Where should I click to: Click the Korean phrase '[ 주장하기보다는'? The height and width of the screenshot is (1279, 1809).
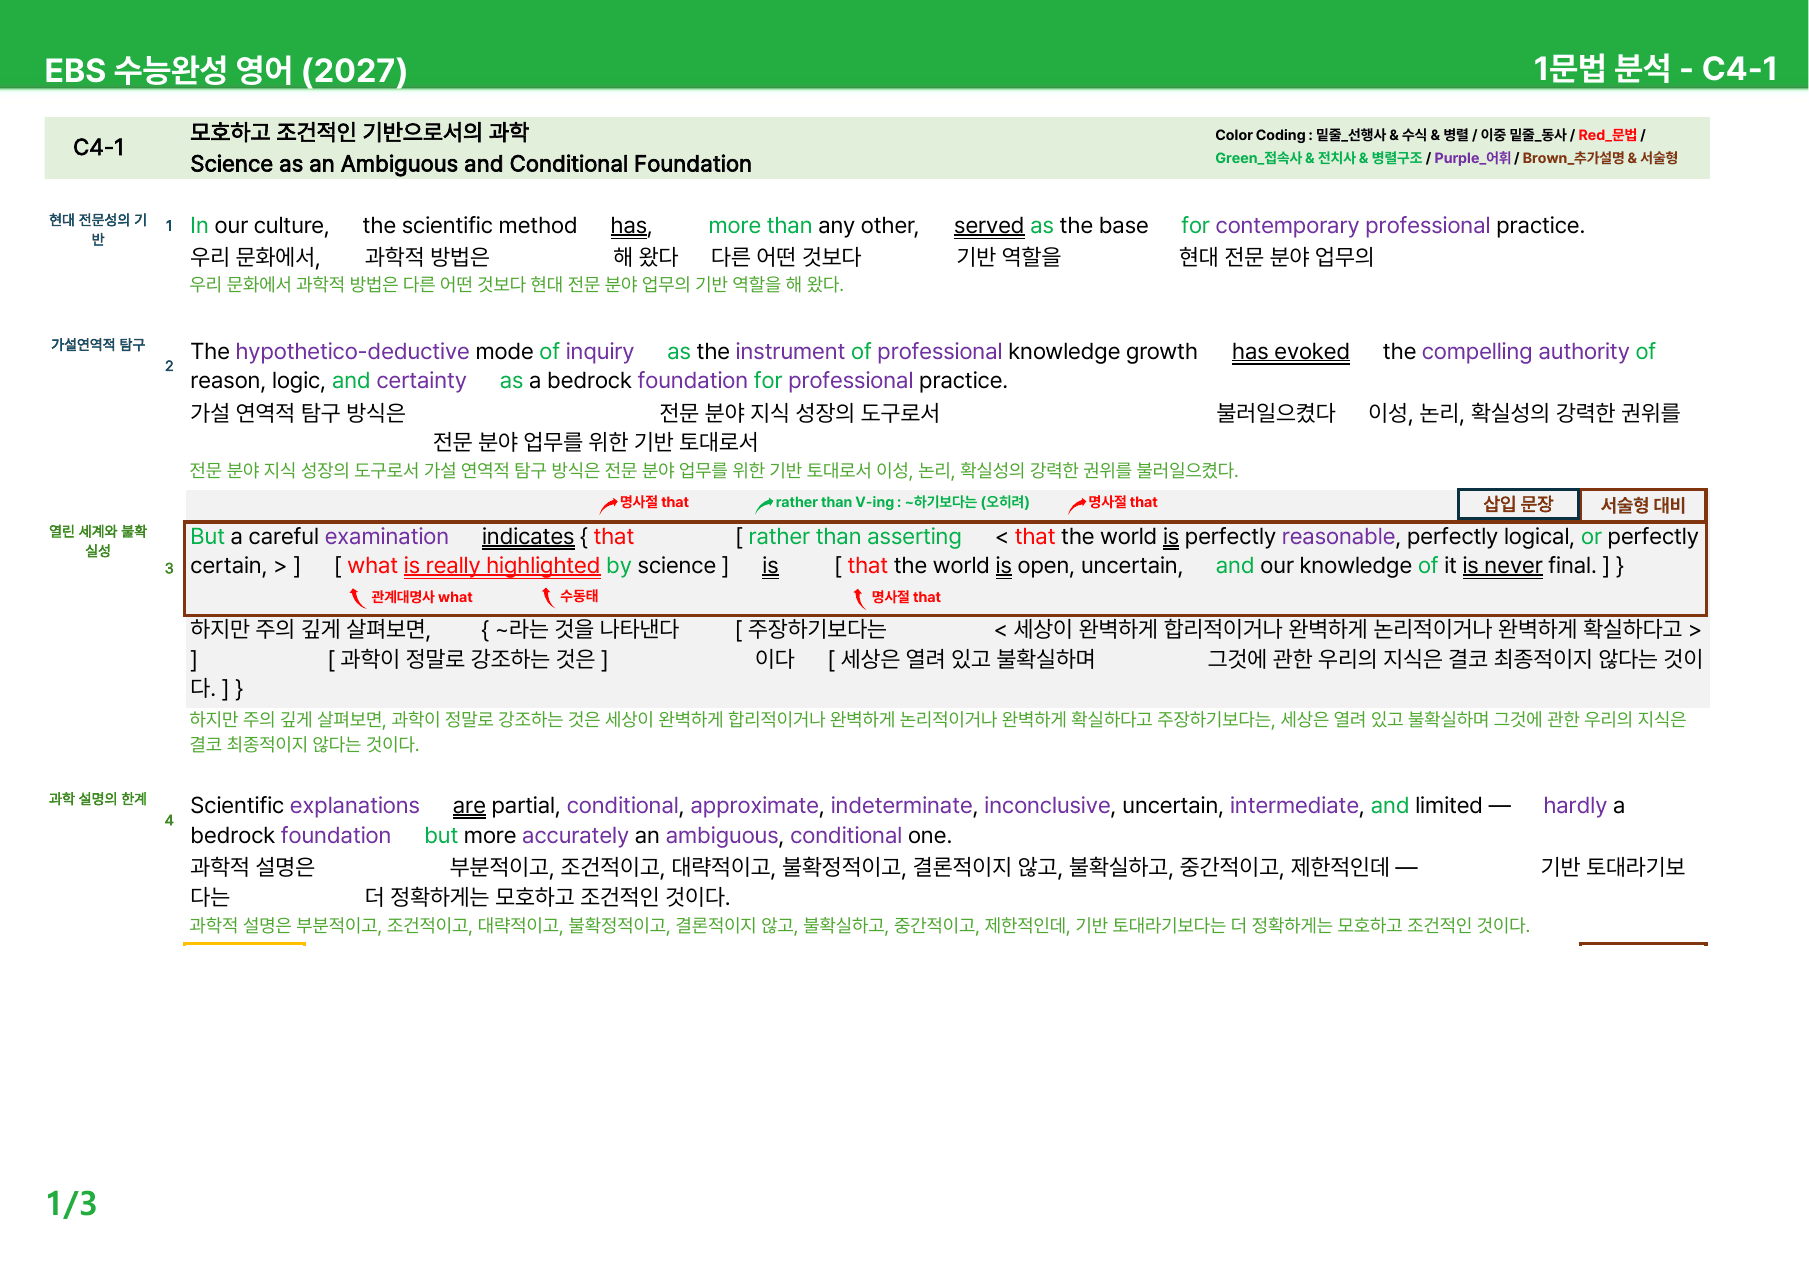(811, 629)
